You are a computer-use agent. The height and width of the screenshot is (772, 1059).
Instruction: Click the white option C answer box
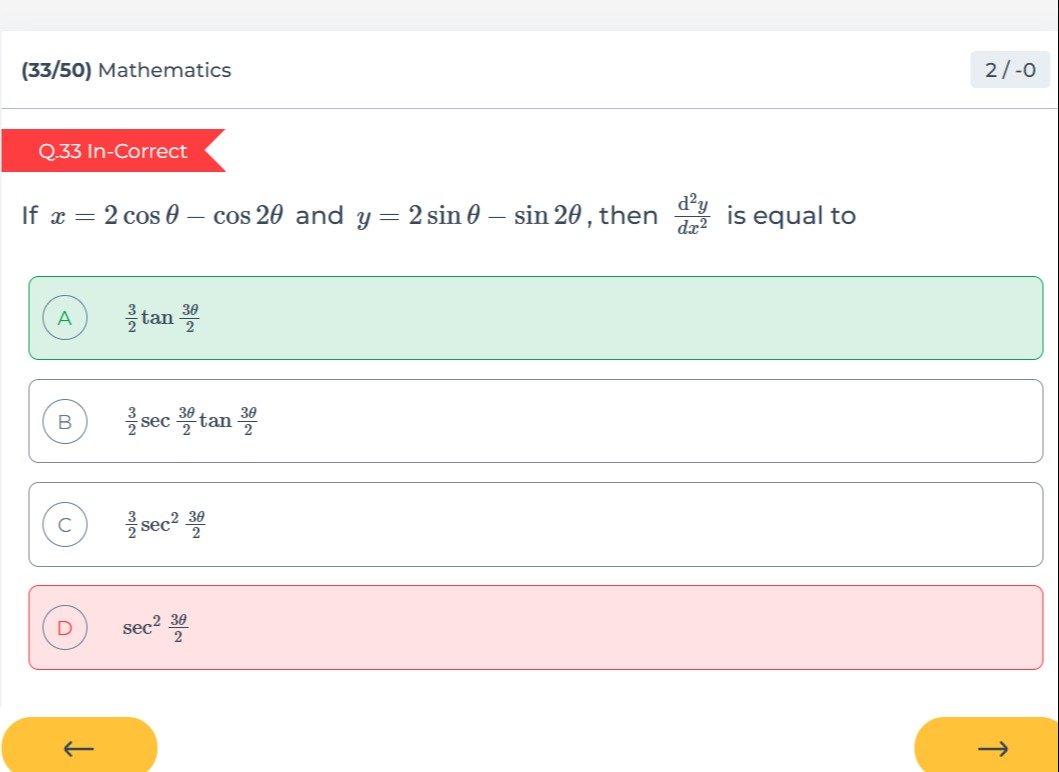click(536, 524)
